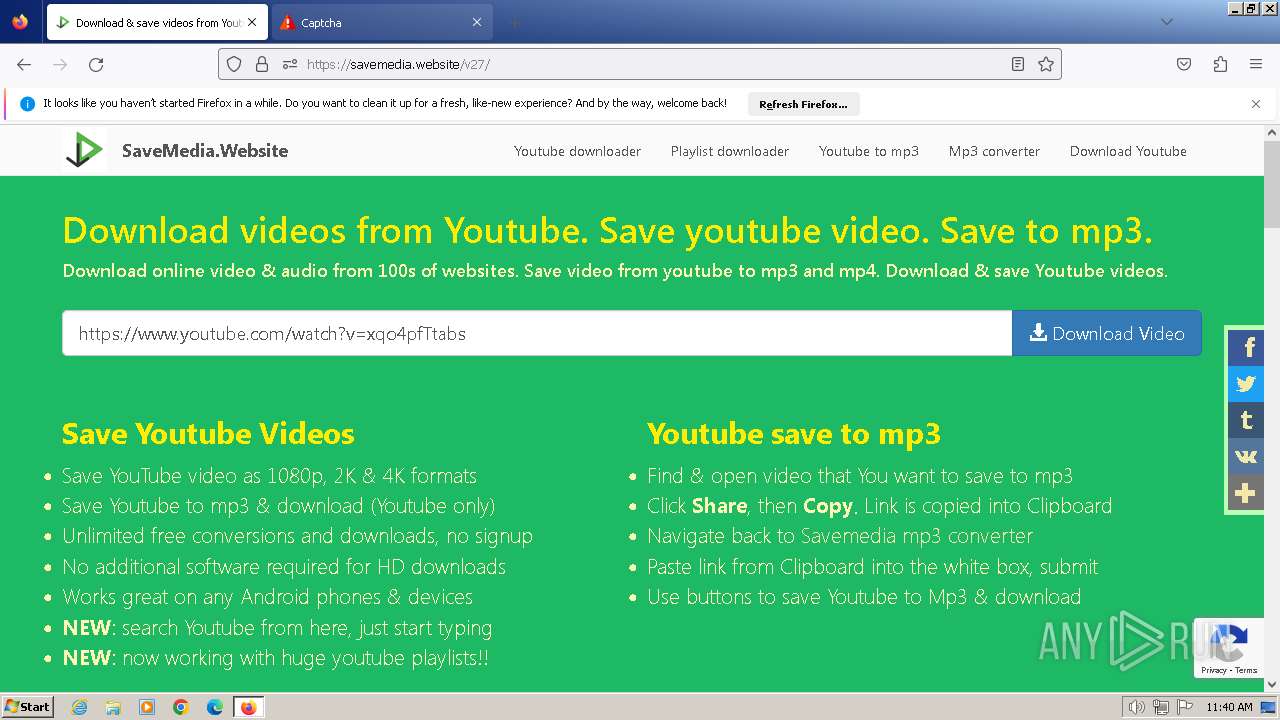Open Internet Explorer from the taskbar
The width and height of the screenshot is (1280, 720).
click(79, 707)
